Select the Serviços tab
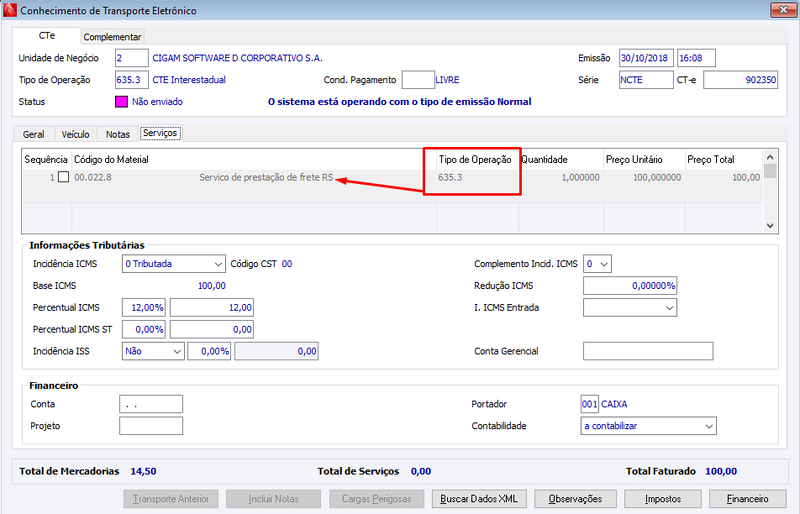800x514 pixels. coord(160,133)
